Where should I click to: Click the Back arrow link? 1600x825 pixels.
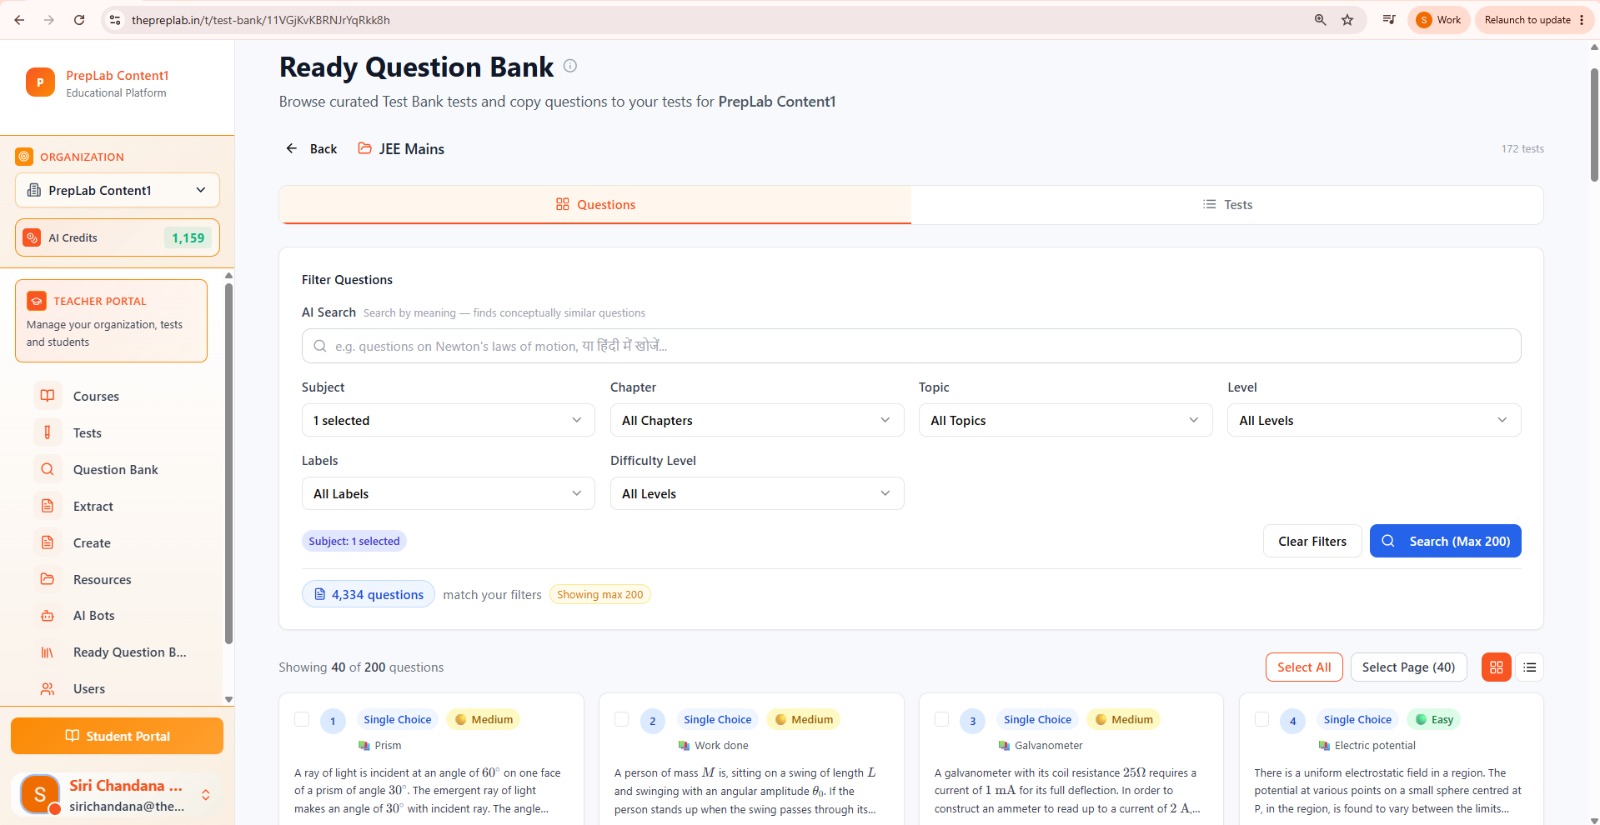point(311,149)
